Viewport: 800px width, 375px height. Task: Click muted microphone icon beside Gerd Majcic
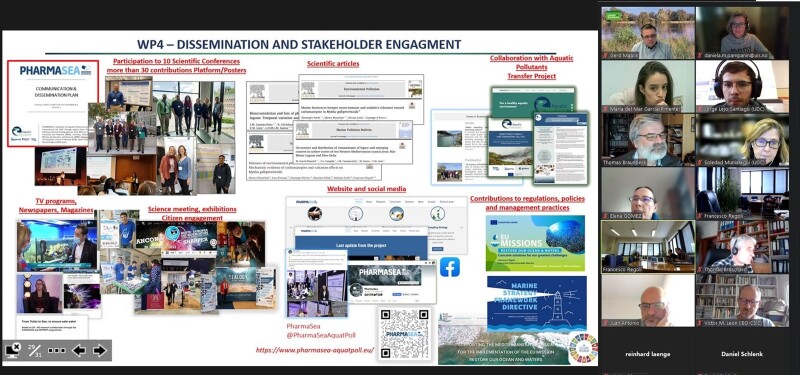click(x=605, y=55)
